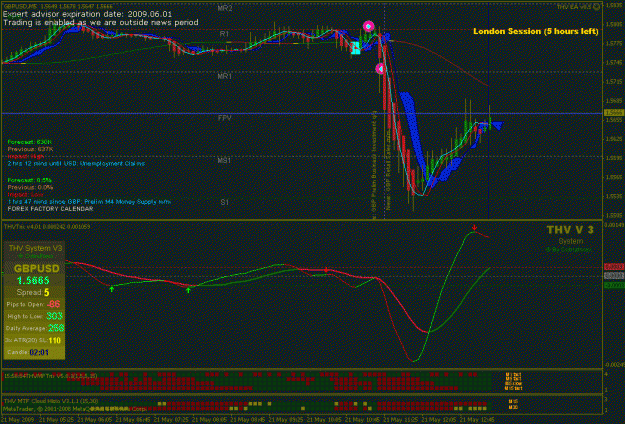625x424 pixels.
Task: Click the R1 pivot level label
Action: pyautogui.click(x=224, y=34)
